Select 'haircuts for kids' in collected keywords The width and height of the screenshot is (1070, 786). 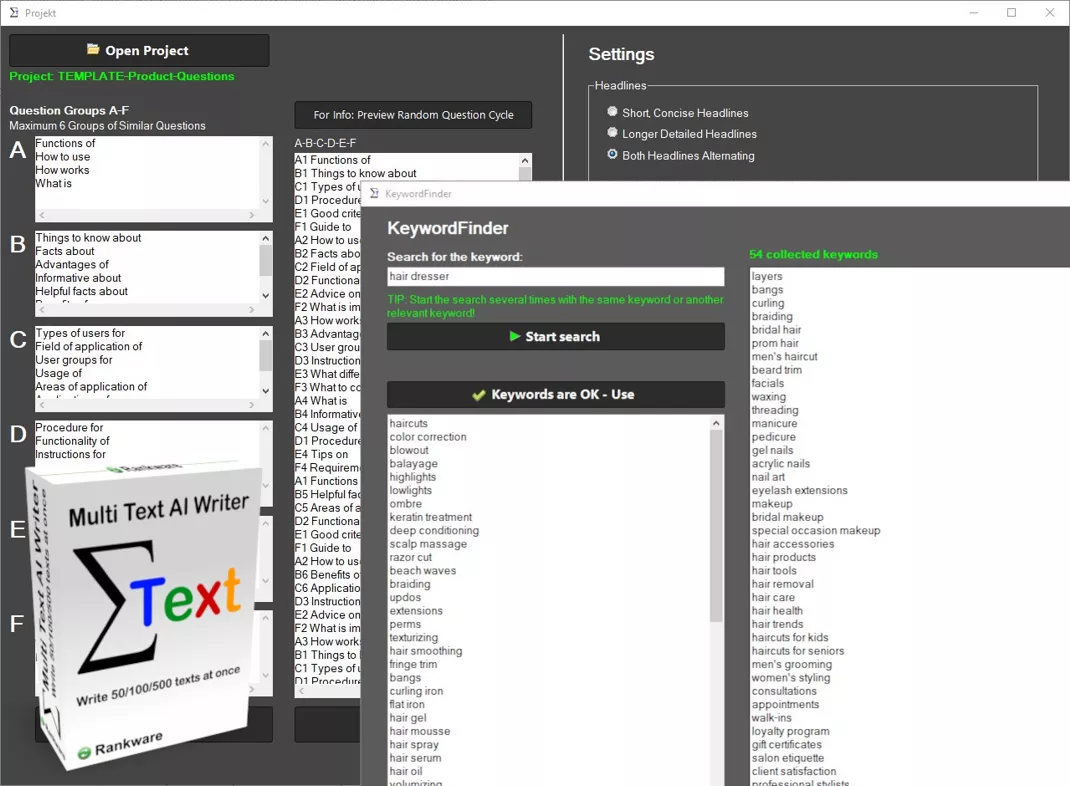pyautogui.click(x=790, y=637)
